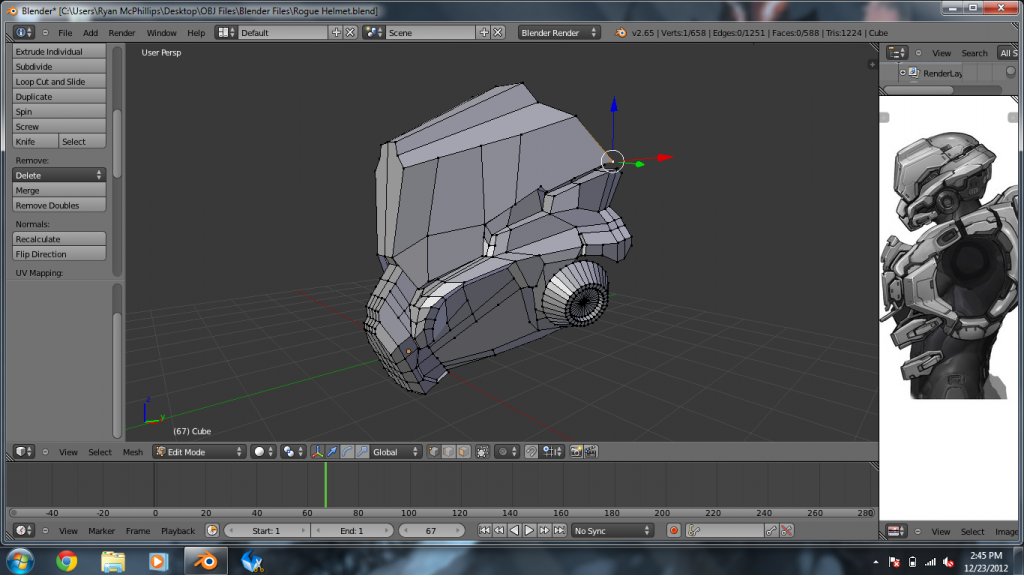The height and width of the screenshot is (575, 1024).
Task: Open the viewport shading dropdown
Action: click(x=263, y=452)
